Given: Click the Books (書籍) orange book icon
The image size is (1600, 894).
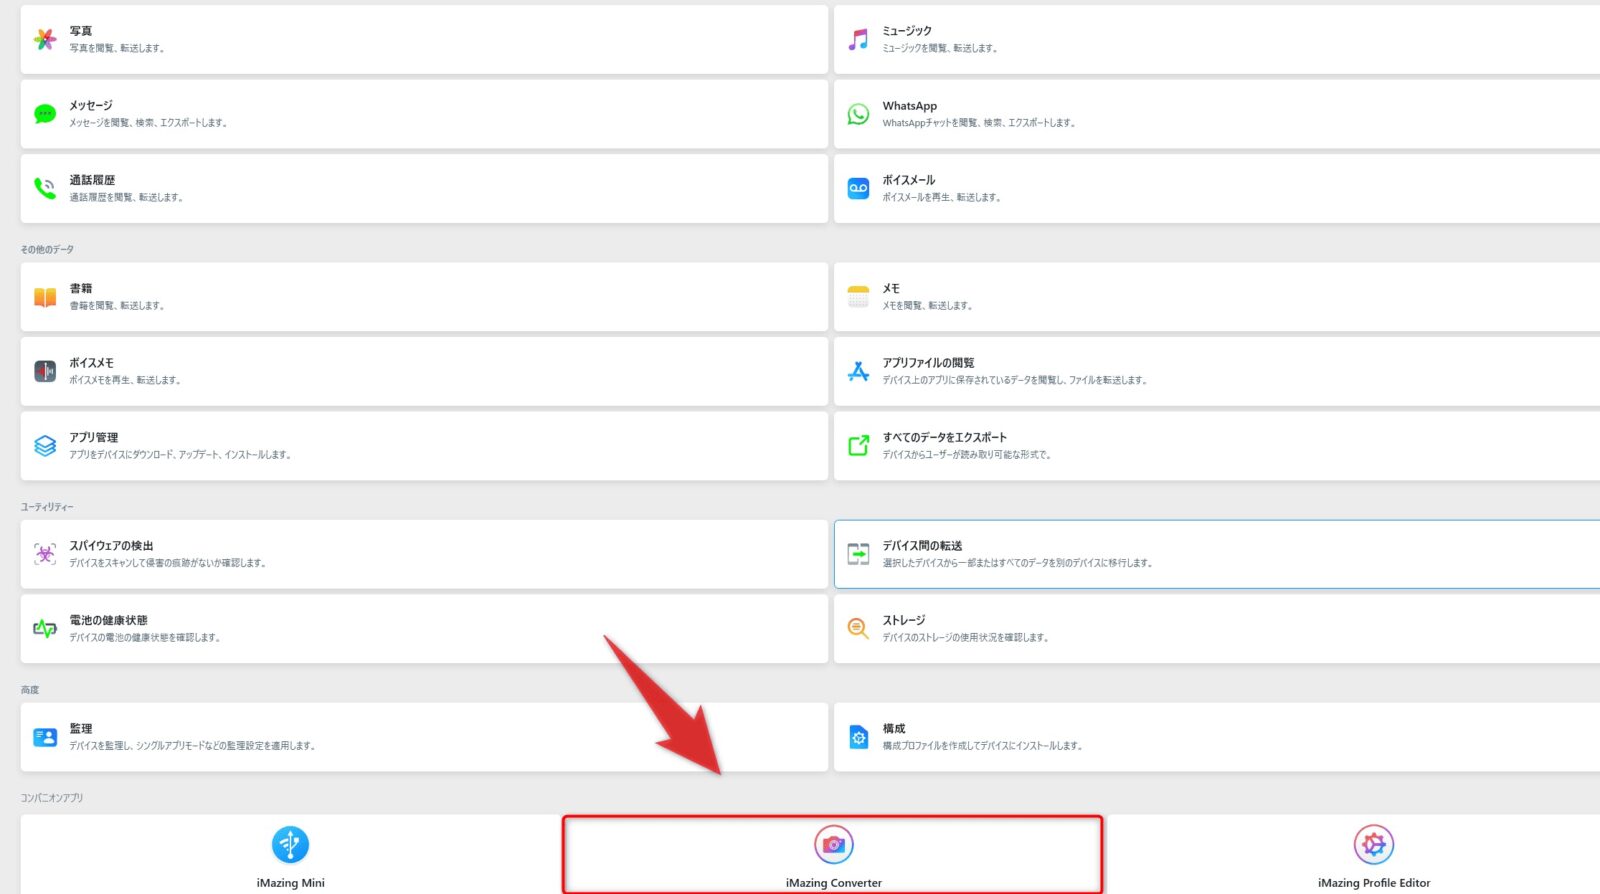Looking at the screenshot, I should pos(45,297).
